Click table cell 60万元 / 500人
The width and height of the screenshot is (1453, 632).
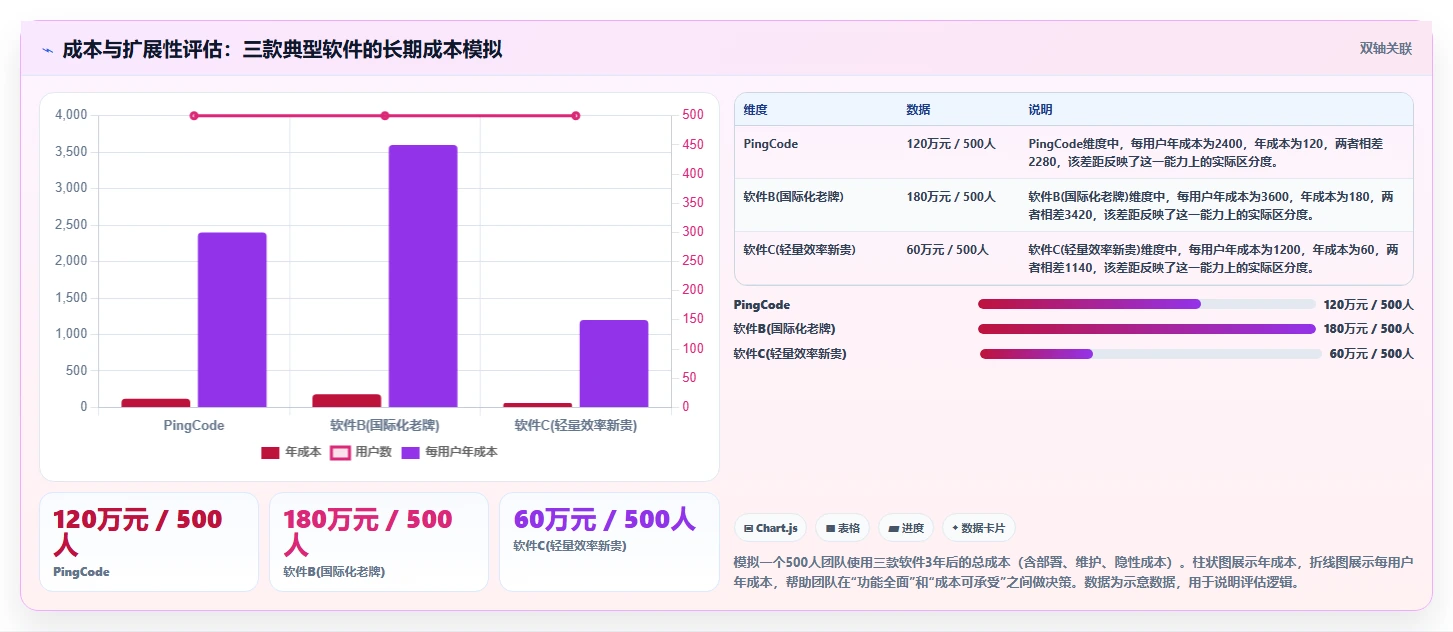[947, 250]
